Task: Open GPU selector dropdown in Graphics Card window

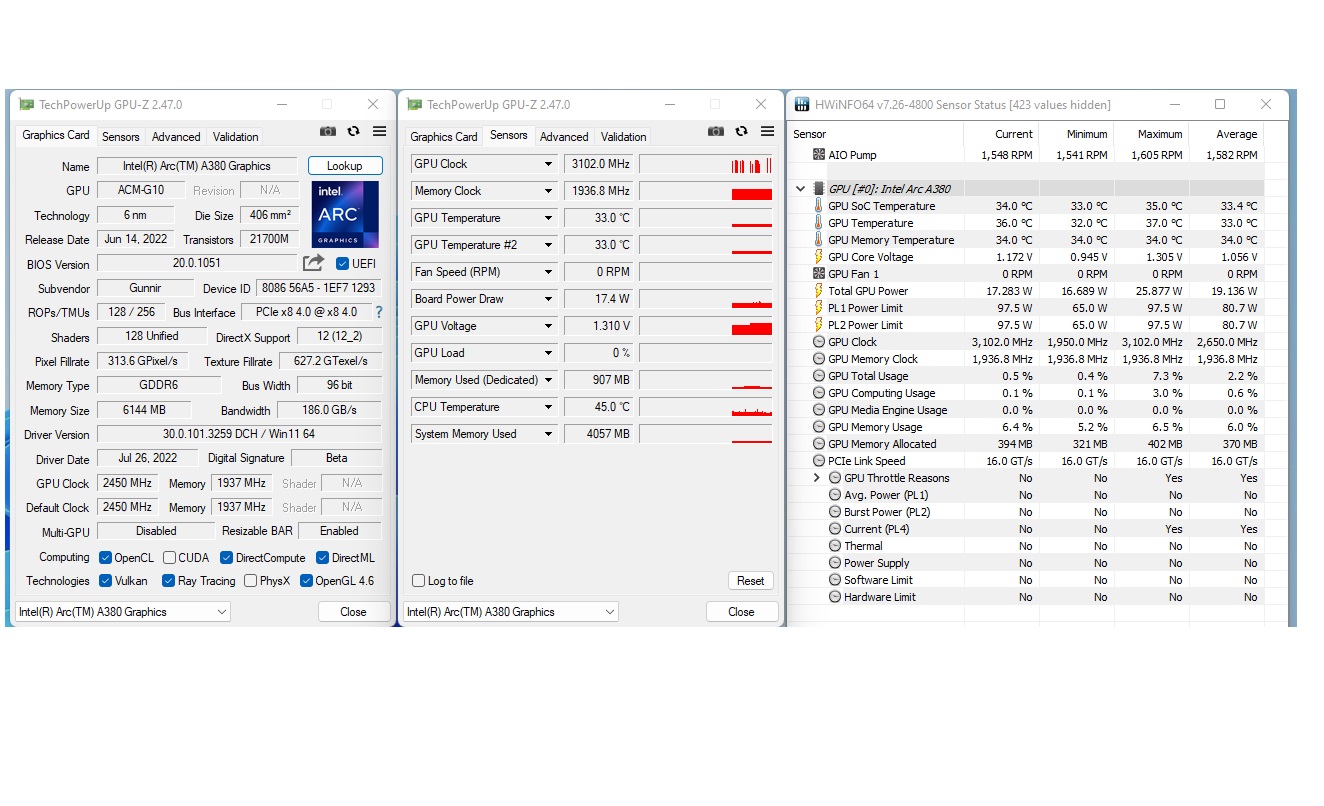Action: (123, 612)
